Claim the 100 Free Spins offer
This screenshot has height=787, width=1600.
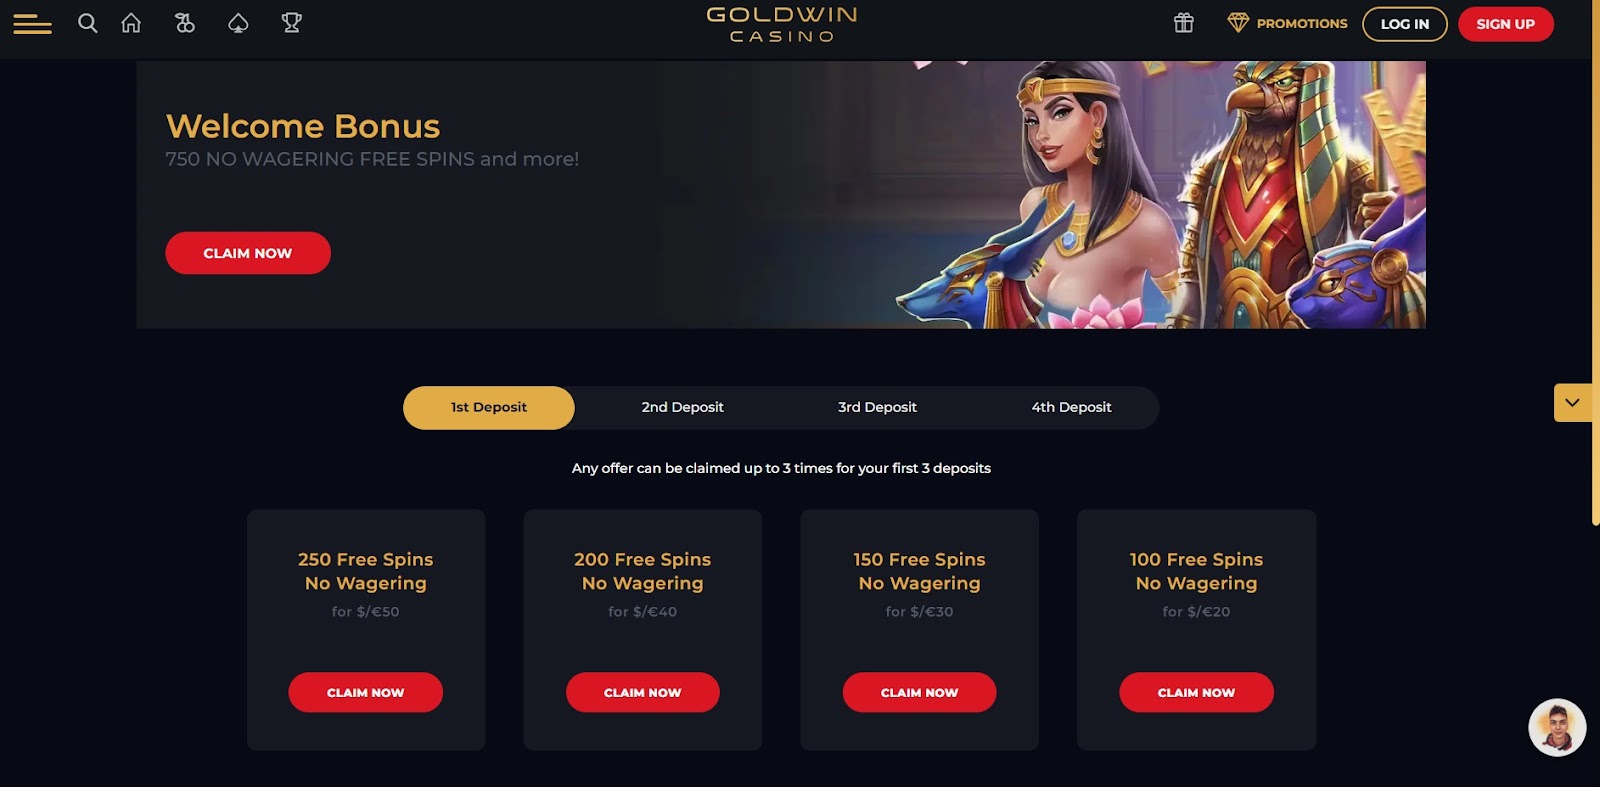pos(1197,692)
